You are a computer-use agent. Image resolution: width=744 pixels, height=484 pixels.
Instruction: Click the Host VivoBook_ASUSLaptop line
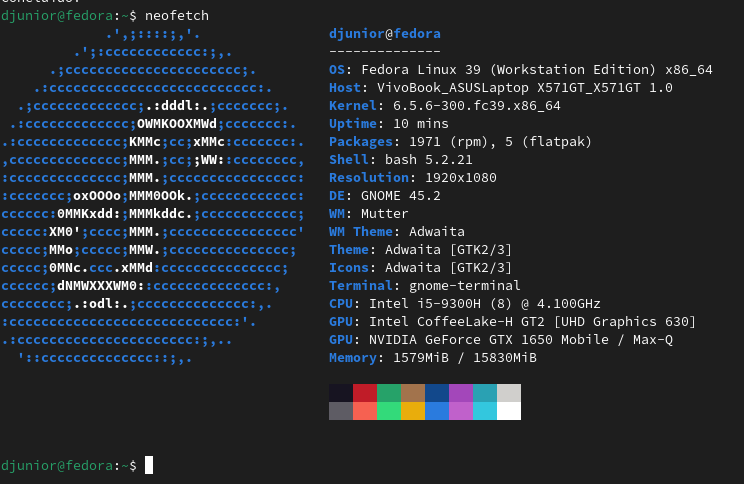click(x=500, y=88)
